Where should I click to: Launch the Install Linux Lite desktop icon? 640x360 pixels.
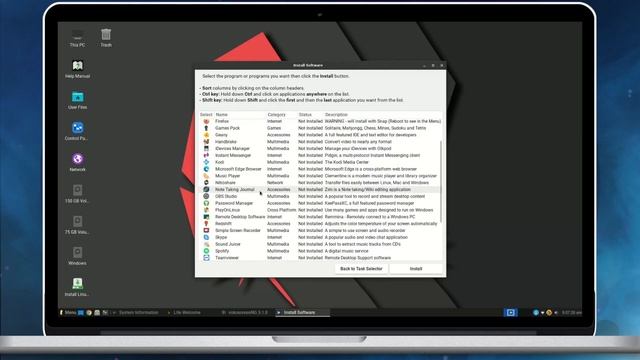77,287
